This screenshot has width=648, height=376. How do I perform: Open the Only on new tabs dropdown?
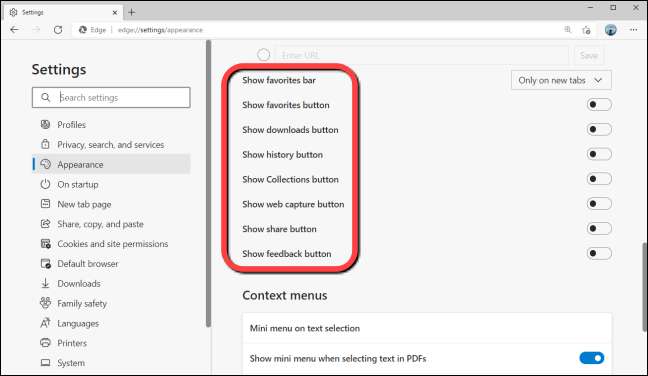coord(561,80)
